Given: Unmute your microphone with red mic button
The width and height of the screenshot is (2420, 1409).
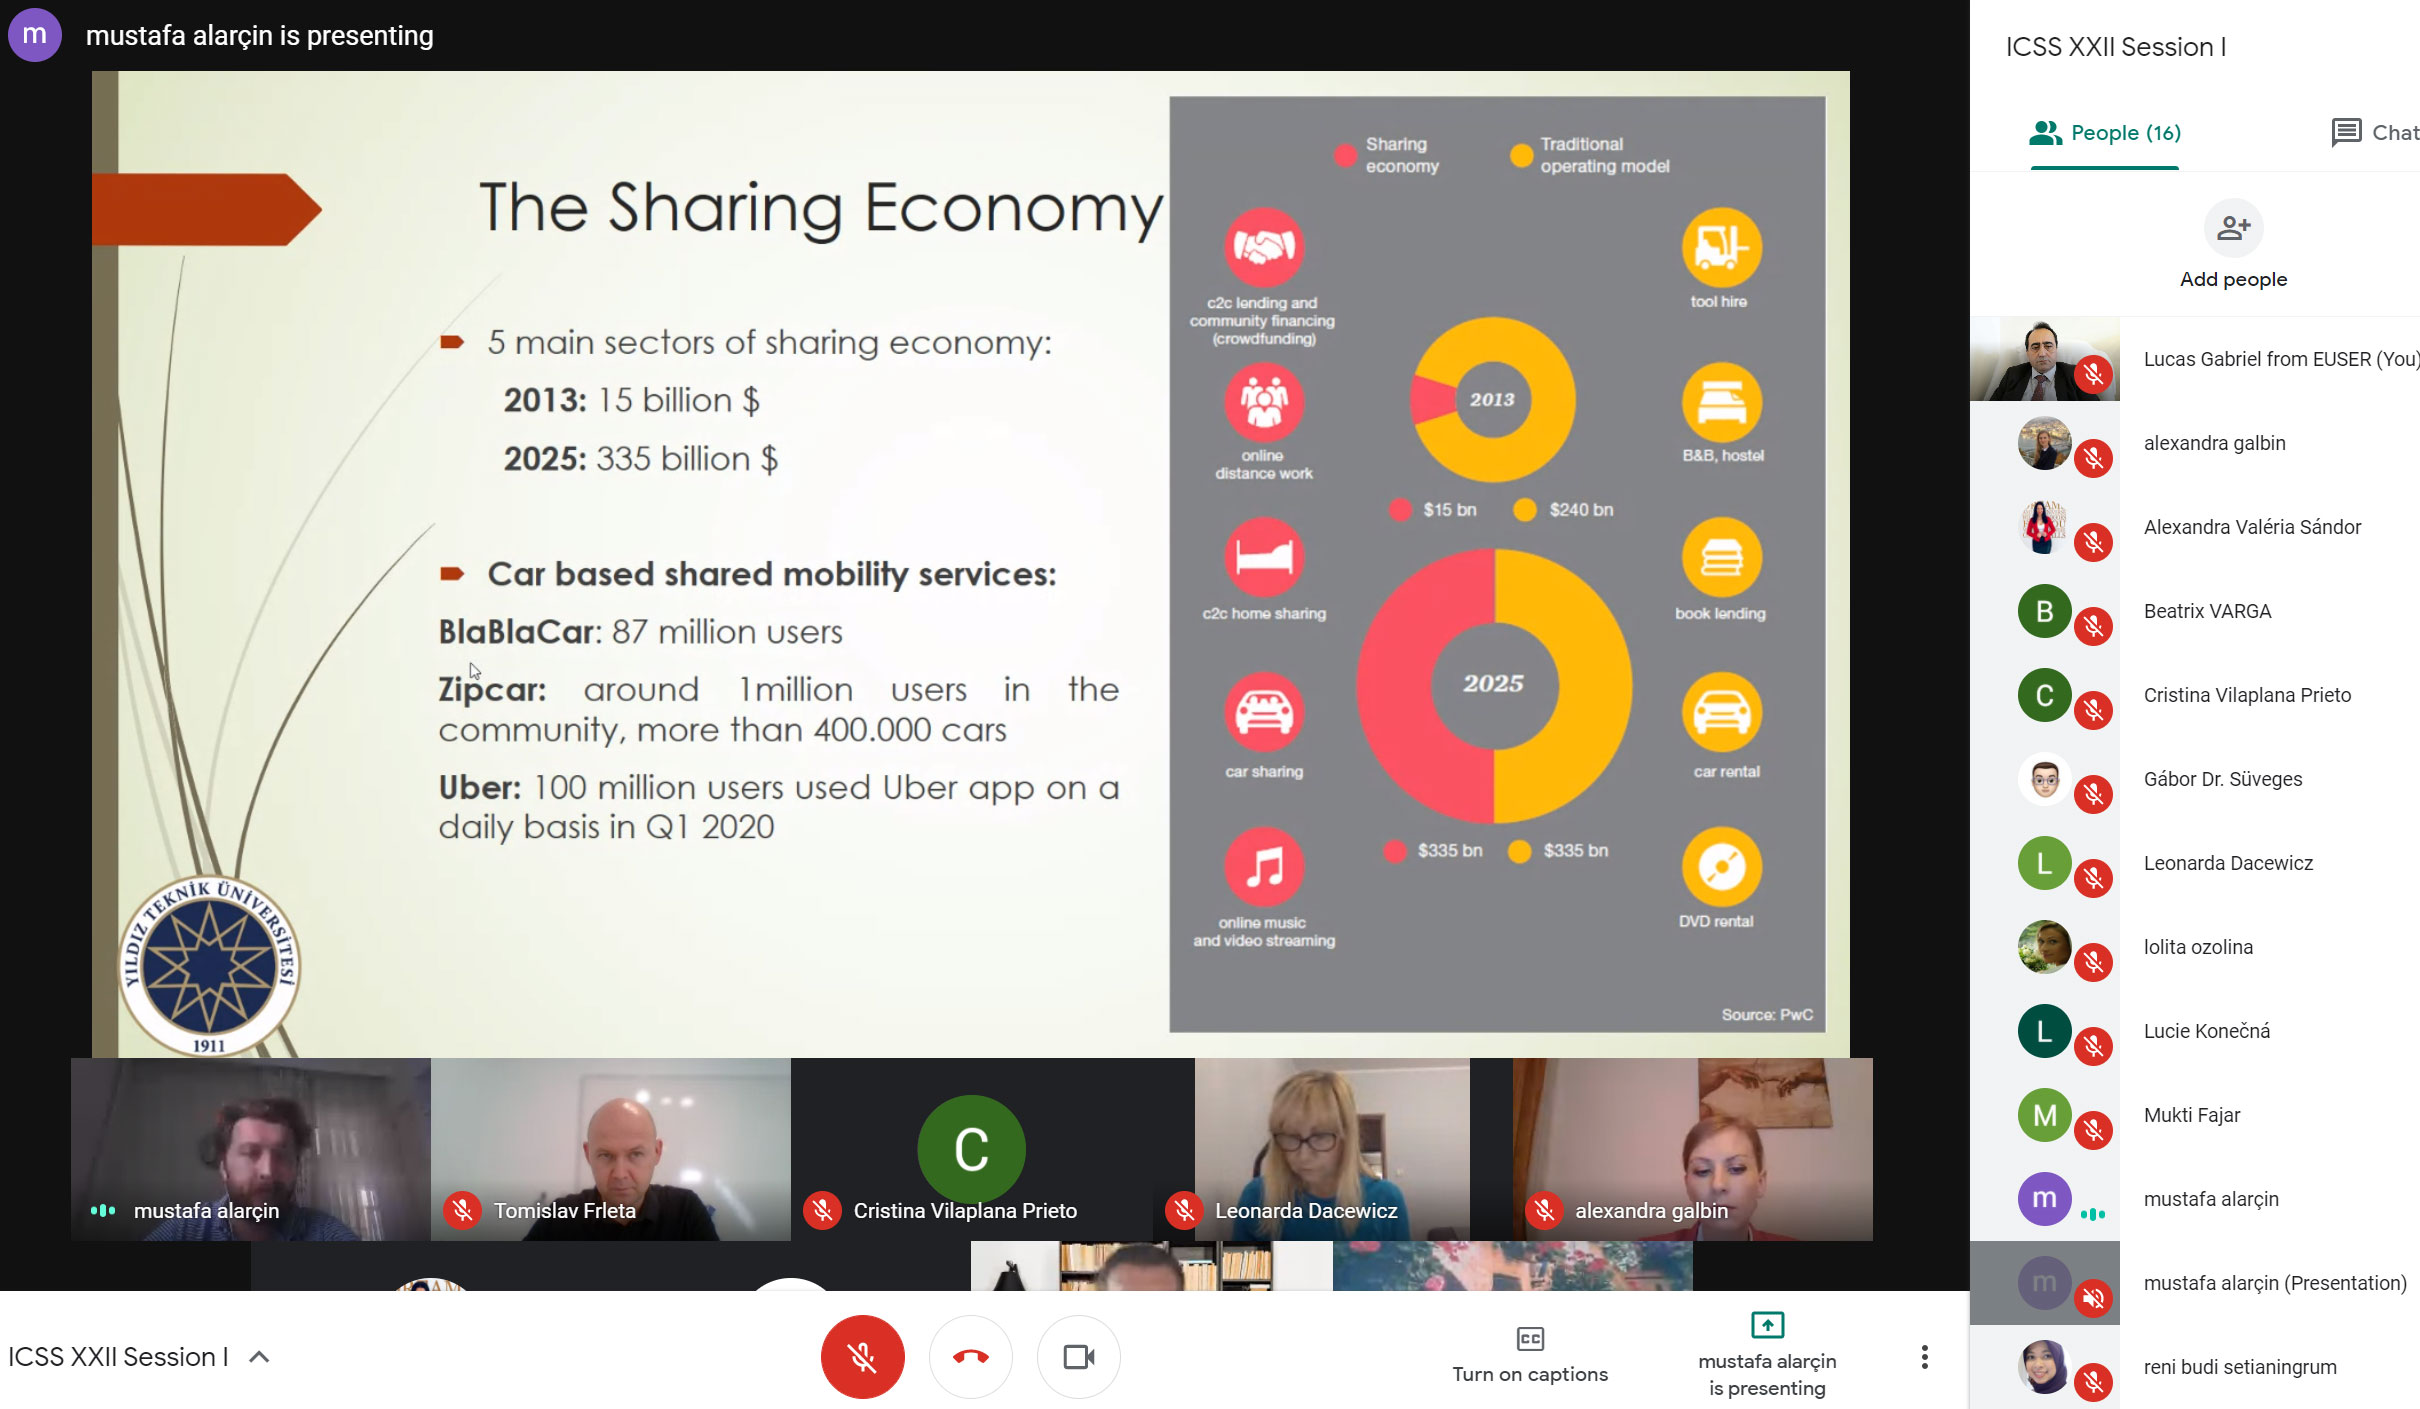Looking at the screenshot, I should (862, 1357).
